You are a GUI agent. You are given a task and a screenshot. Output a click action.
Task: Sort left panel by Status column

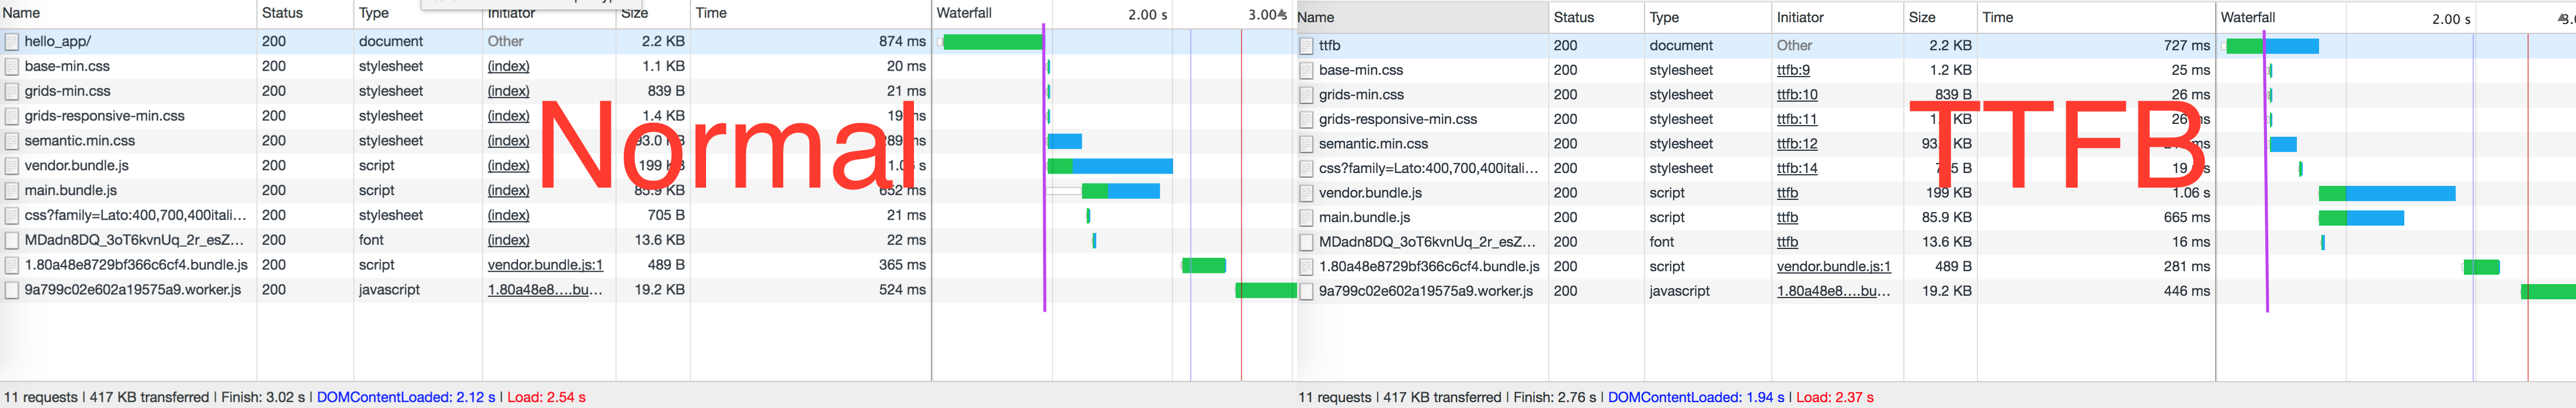click(282, 13)
